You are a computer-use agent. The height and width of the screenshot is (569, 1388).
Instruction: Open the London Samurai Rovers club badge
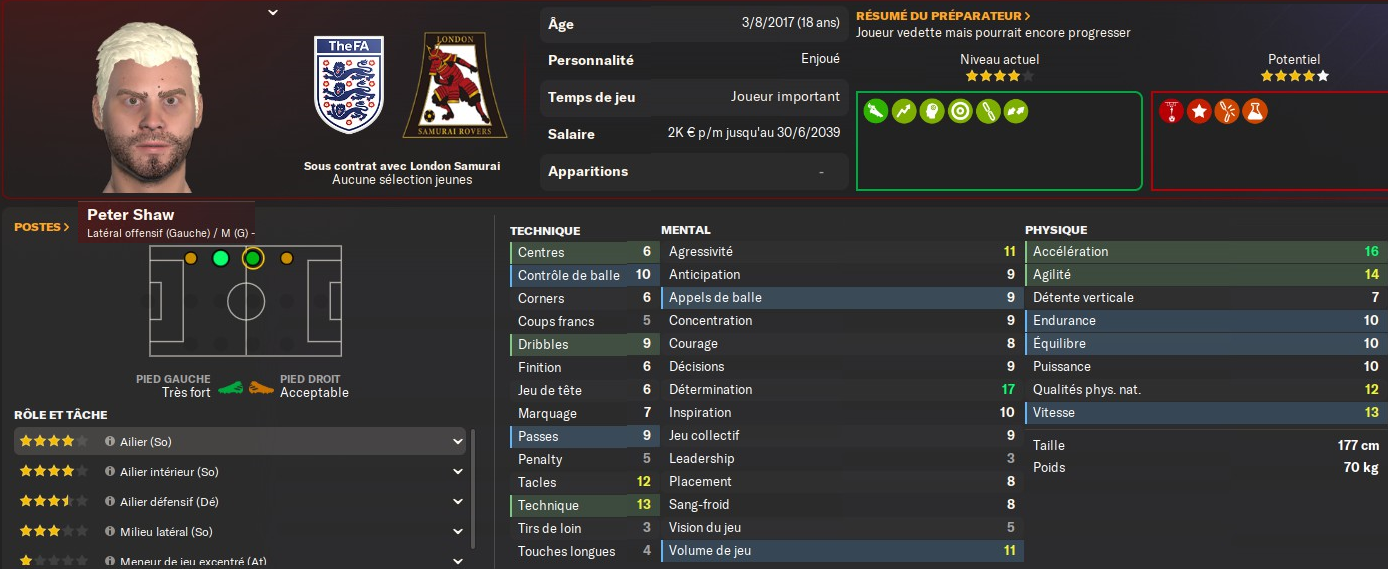click(455, 86)
